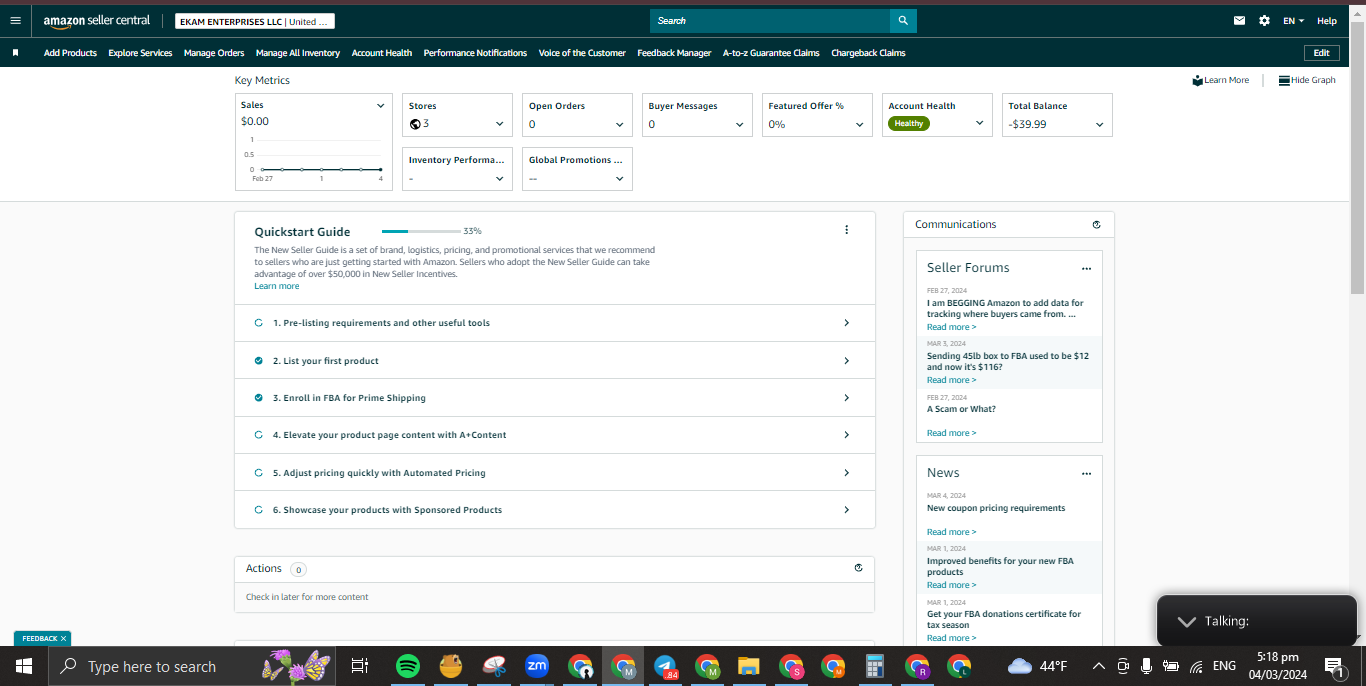The height and width of the screenshot is (686, 1366).
Task: Open Zoom from the taskbar
Action: (537, 666)
